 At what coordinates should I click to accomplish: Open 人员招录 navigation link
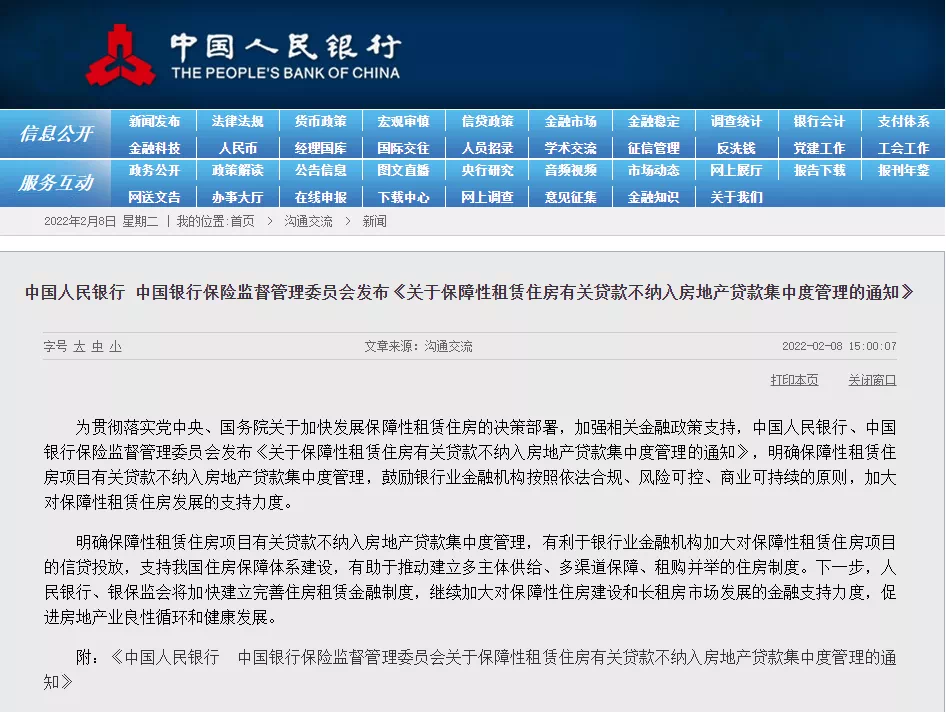tap(487, 148)
